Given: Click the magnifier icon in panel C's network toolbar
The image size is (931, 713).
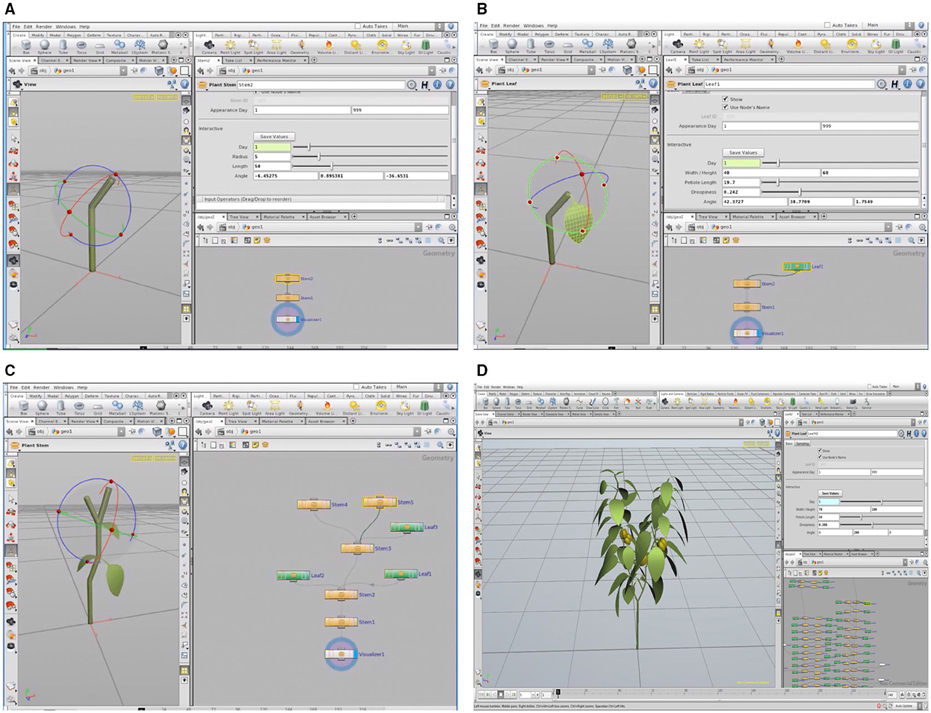Looking at the screenshot, I should click(441, 445).
